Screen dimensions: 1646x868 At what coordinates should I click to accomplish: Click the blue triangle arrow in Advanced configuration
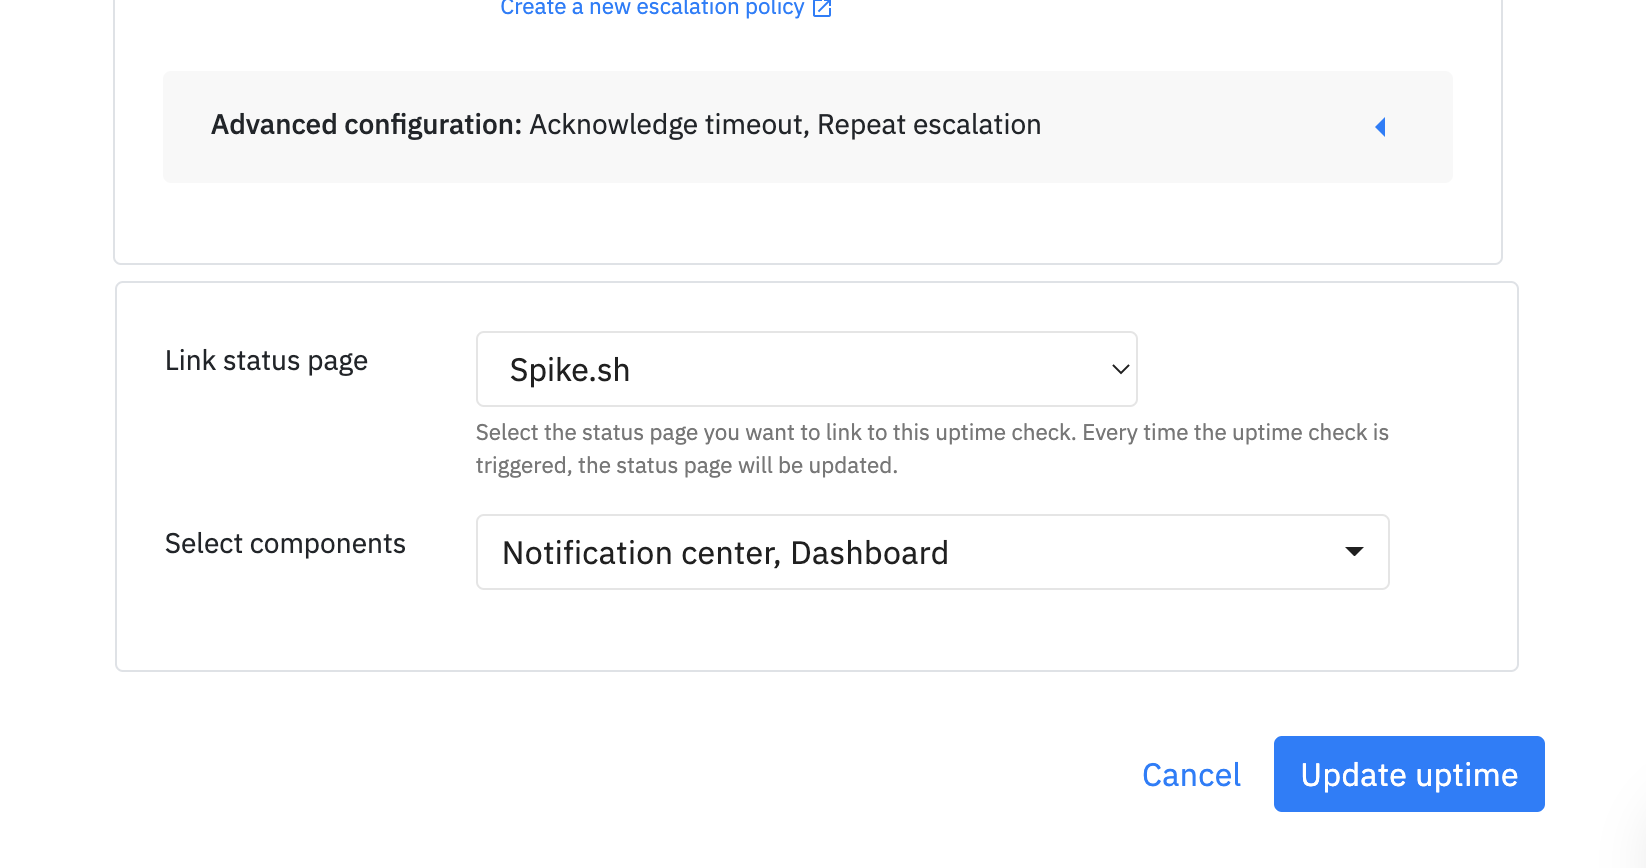(x=1380, y=127)
